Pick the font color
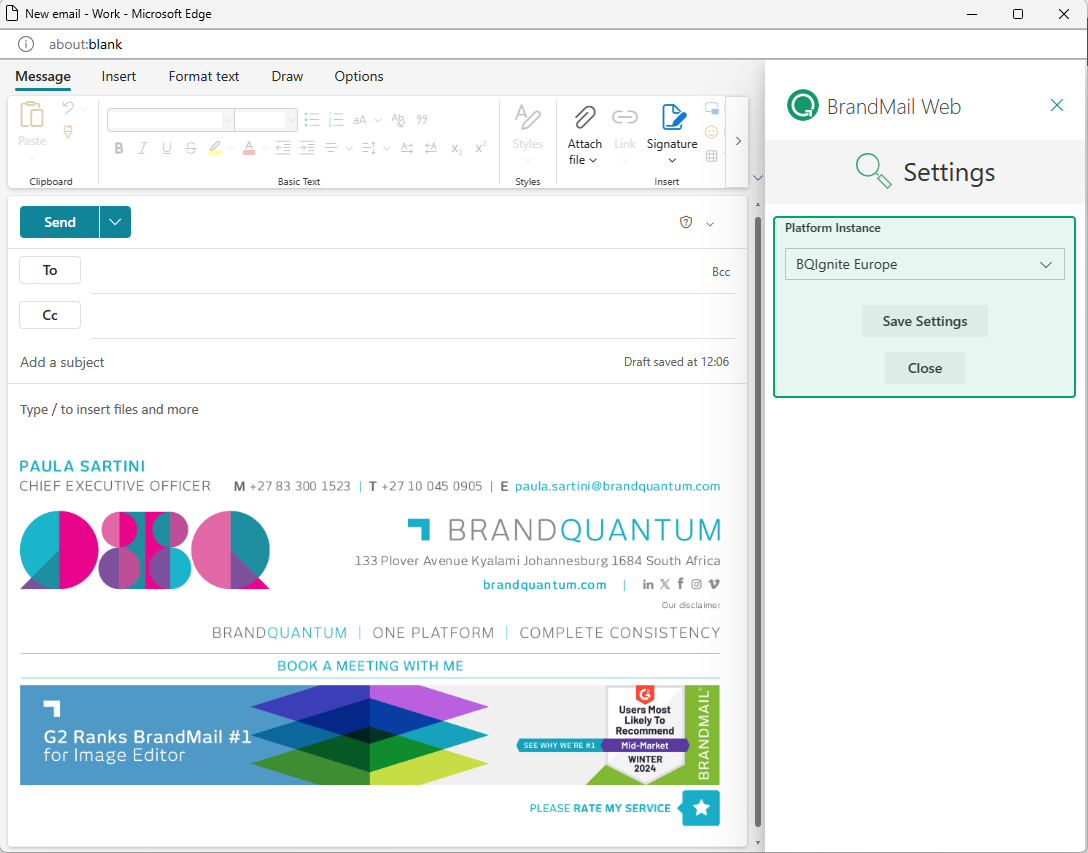This screenshot has width=1088, height=853. (248, 148)
